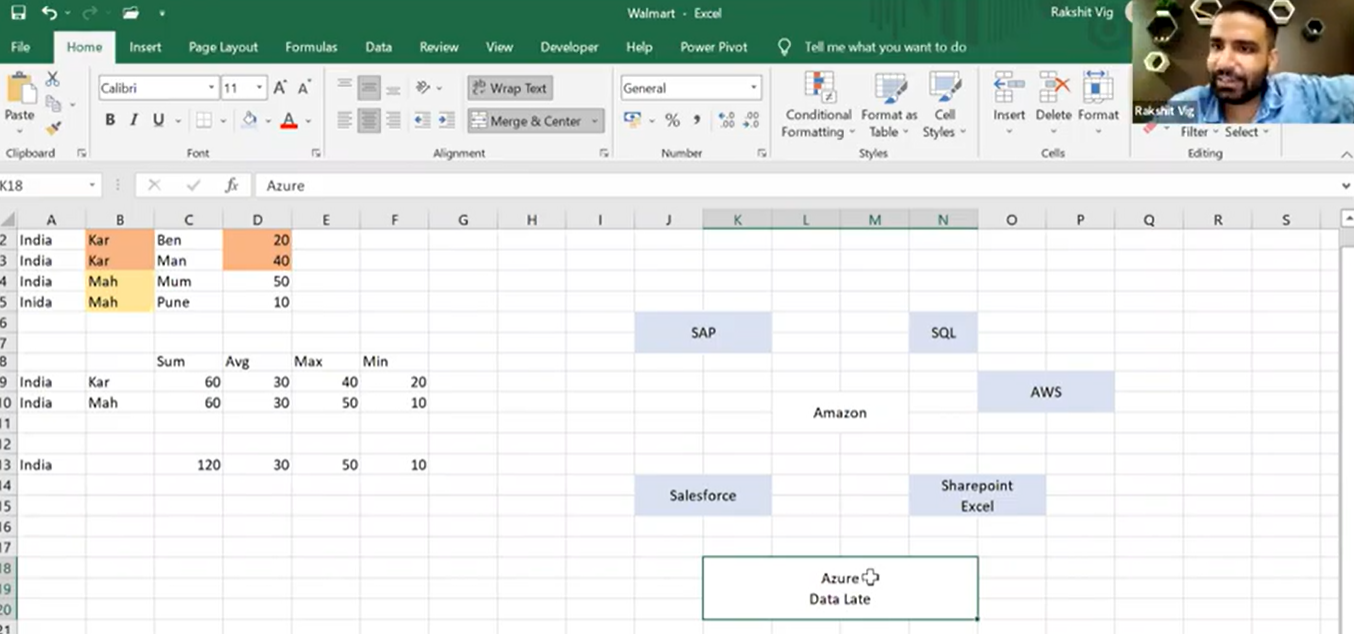Click the Cut scissors icon
The height and width of the screenshot is (634, 1354).
click(x=53, y=80)
